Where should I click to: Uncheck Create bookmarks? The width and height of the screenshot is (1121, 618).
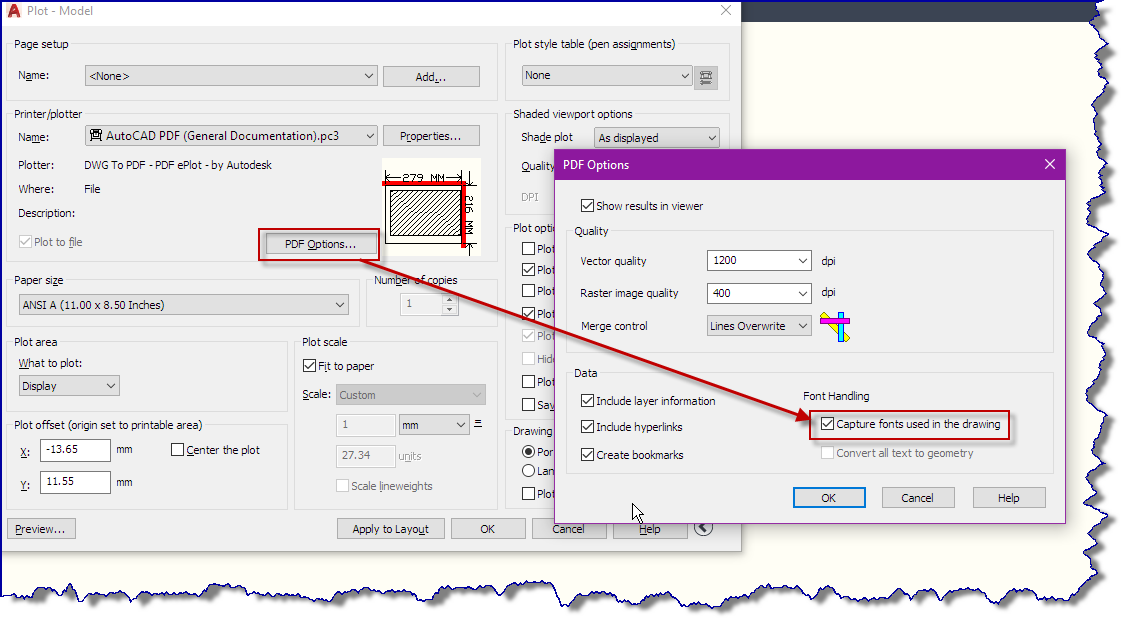point(586,454)
